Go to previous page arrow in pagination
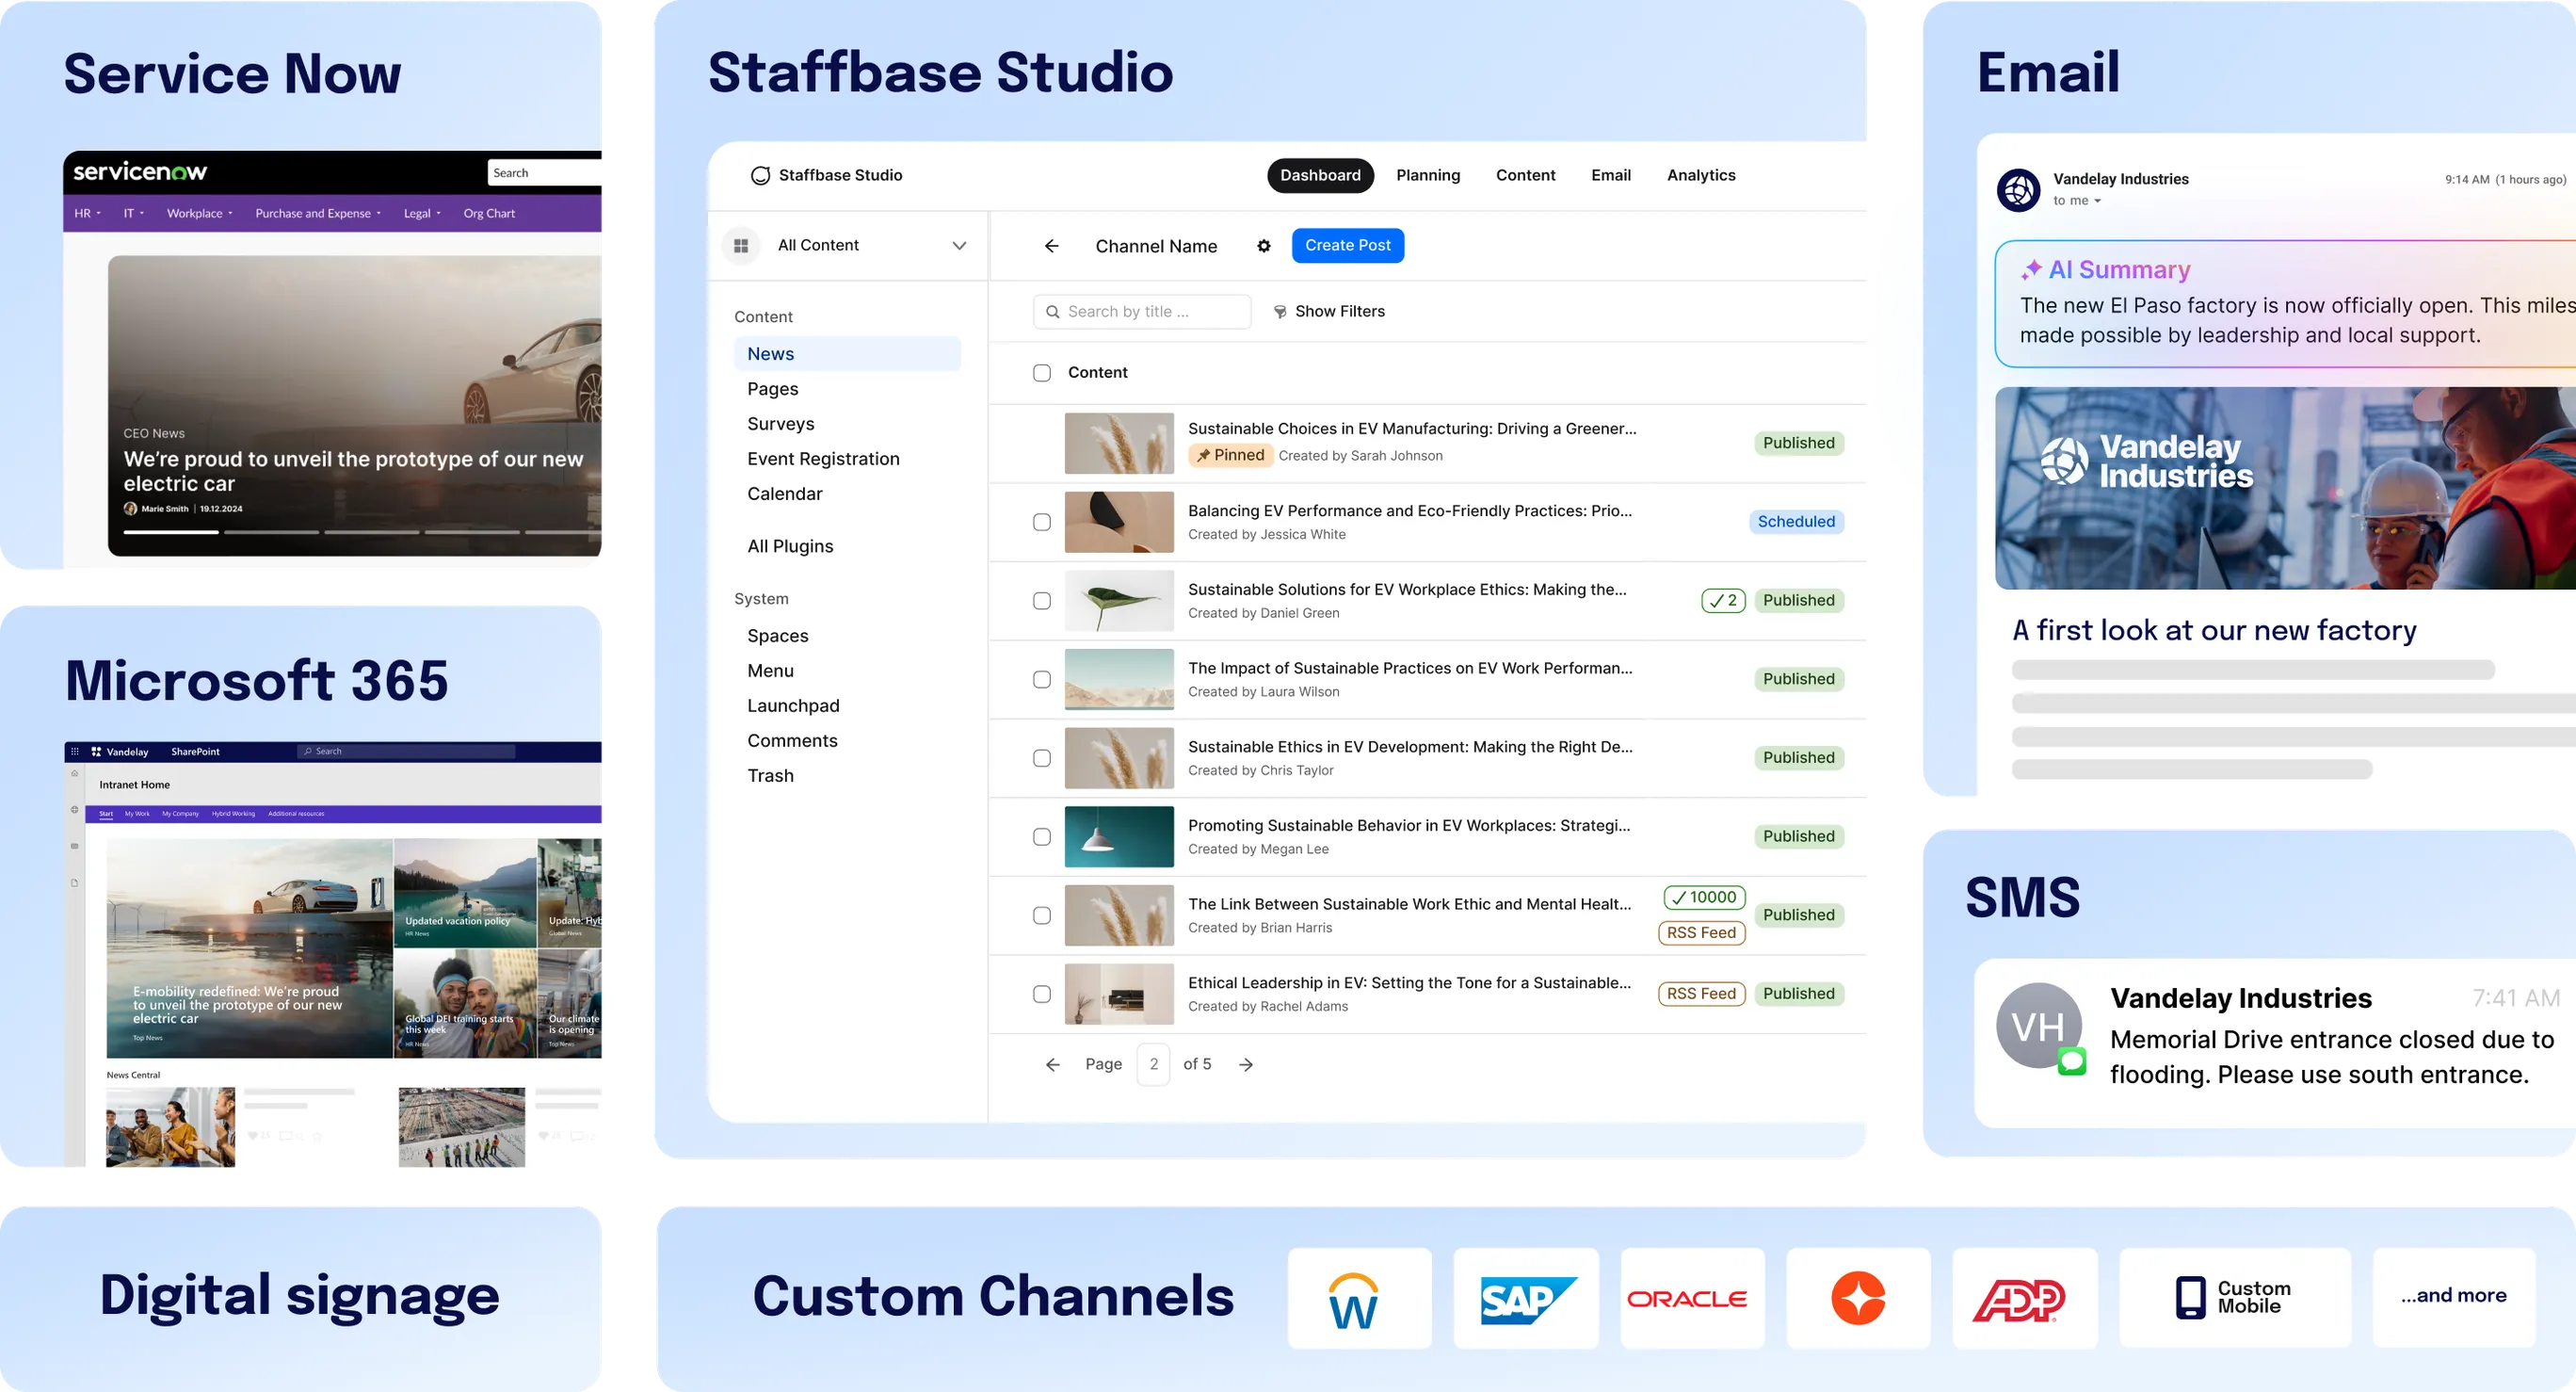This screenshot has height=1392, width=2576. pos(1052,1064)
